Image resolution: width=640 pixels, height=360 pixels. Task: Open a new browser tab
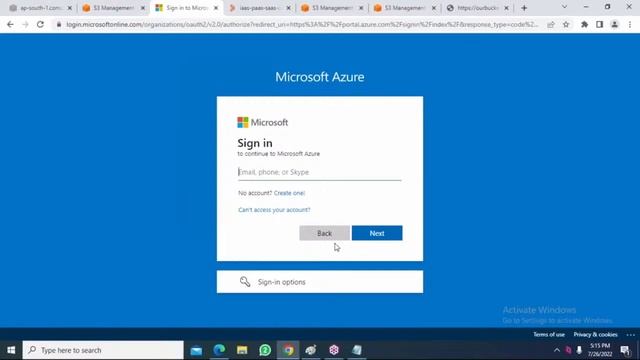click(524, 8)
